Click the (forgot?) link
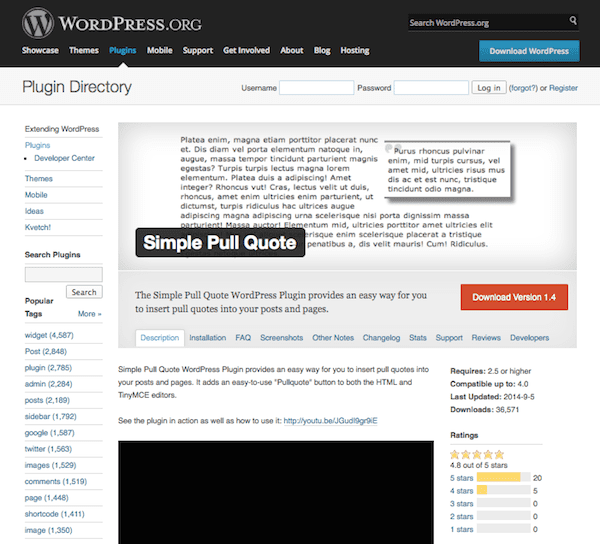The height and width of the screenshot is (544, 600). [x=523, y=88]
